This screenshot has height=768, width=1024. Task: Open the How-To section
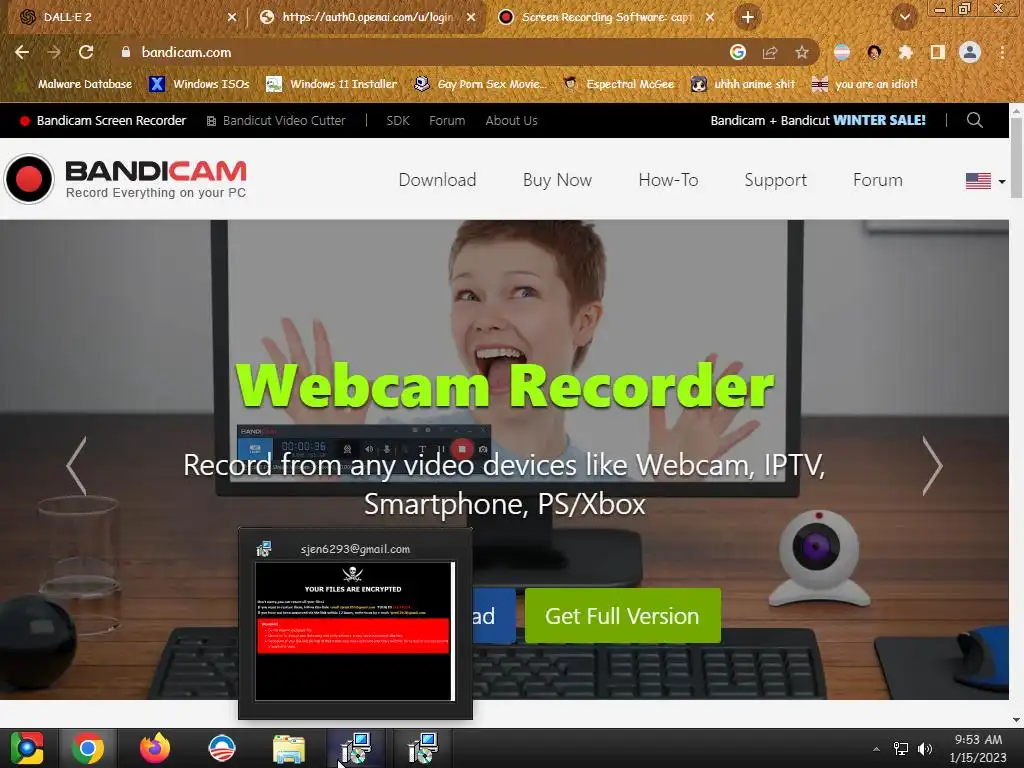(x=668, y=180)
